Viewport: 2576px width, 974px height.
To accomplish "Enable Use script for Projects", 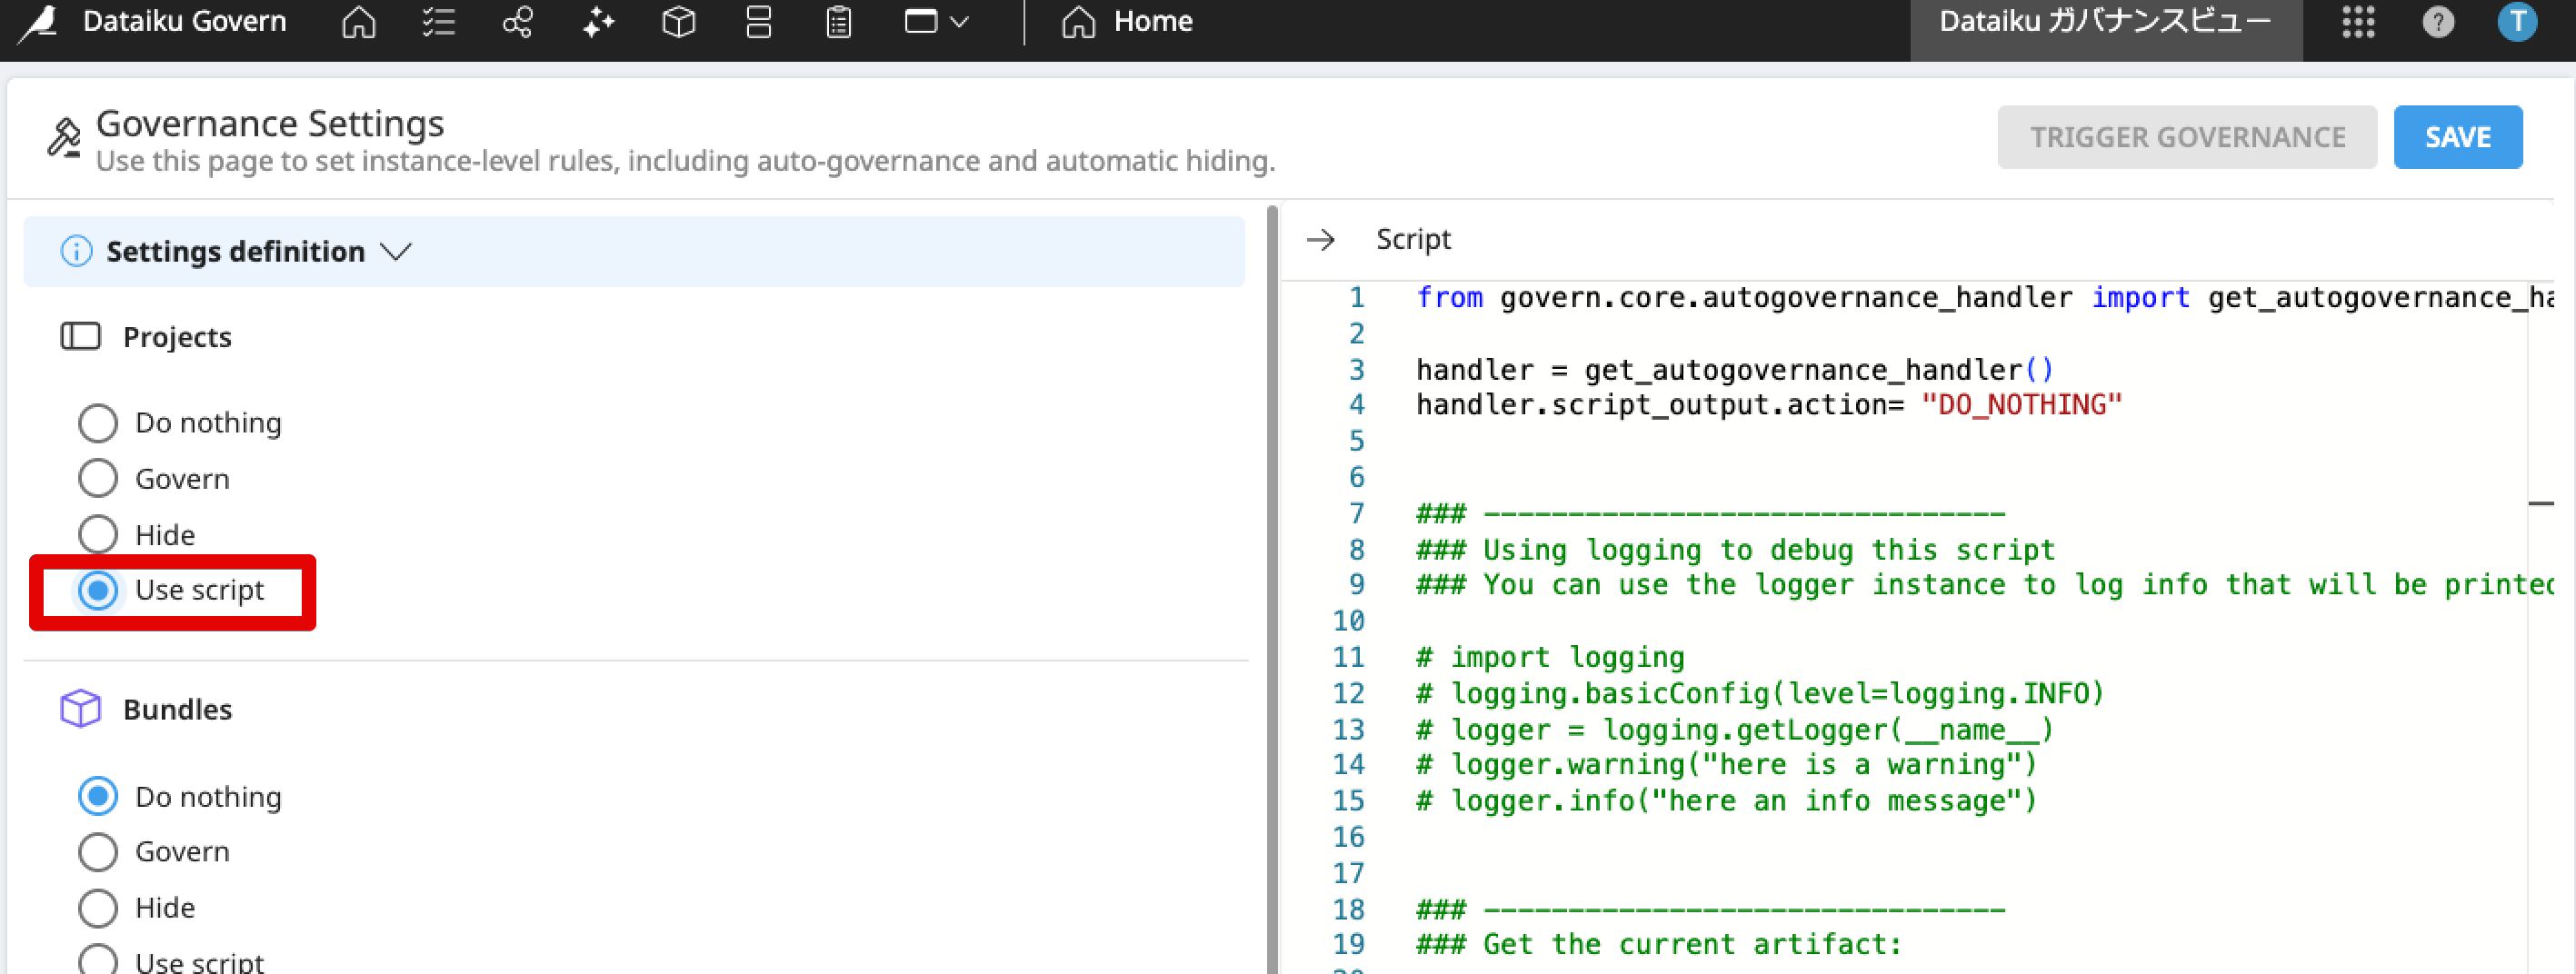I will point(99,590).
